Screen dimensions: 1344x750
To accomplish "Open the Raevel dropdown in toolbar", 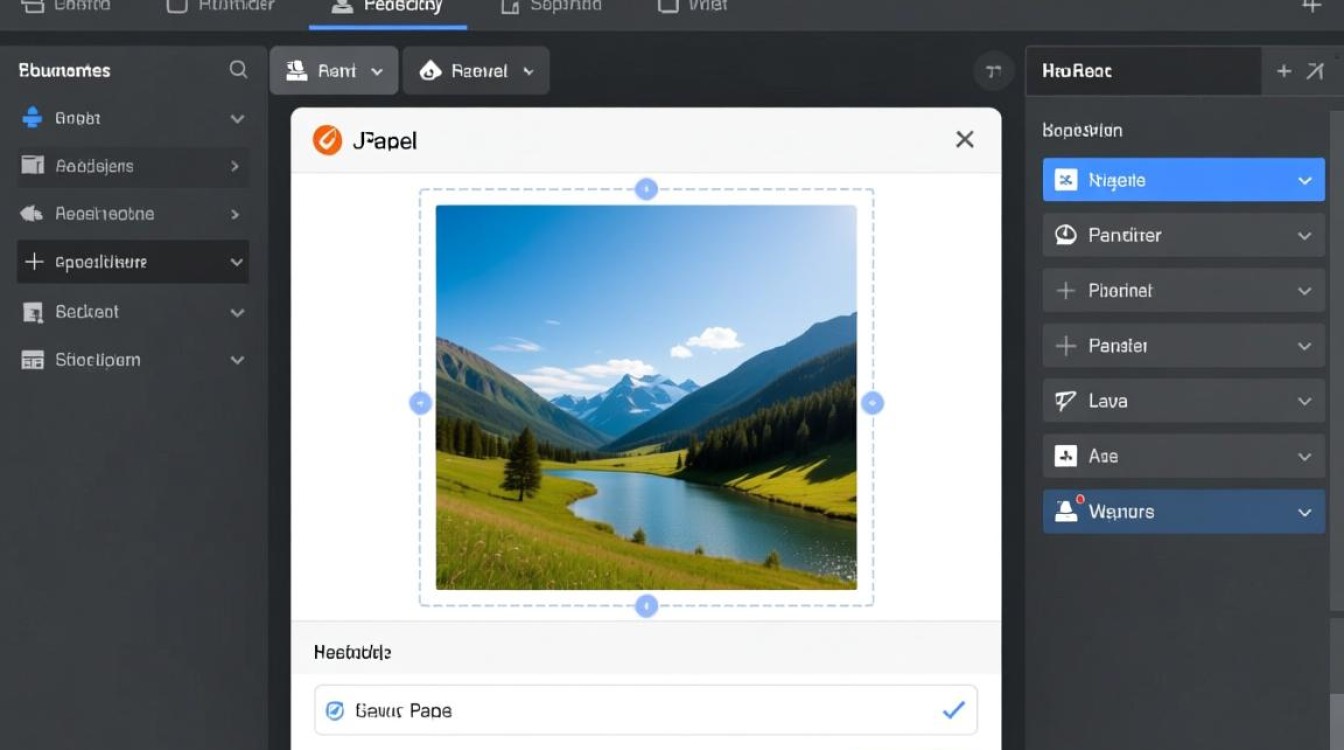I will click(476, 71).
